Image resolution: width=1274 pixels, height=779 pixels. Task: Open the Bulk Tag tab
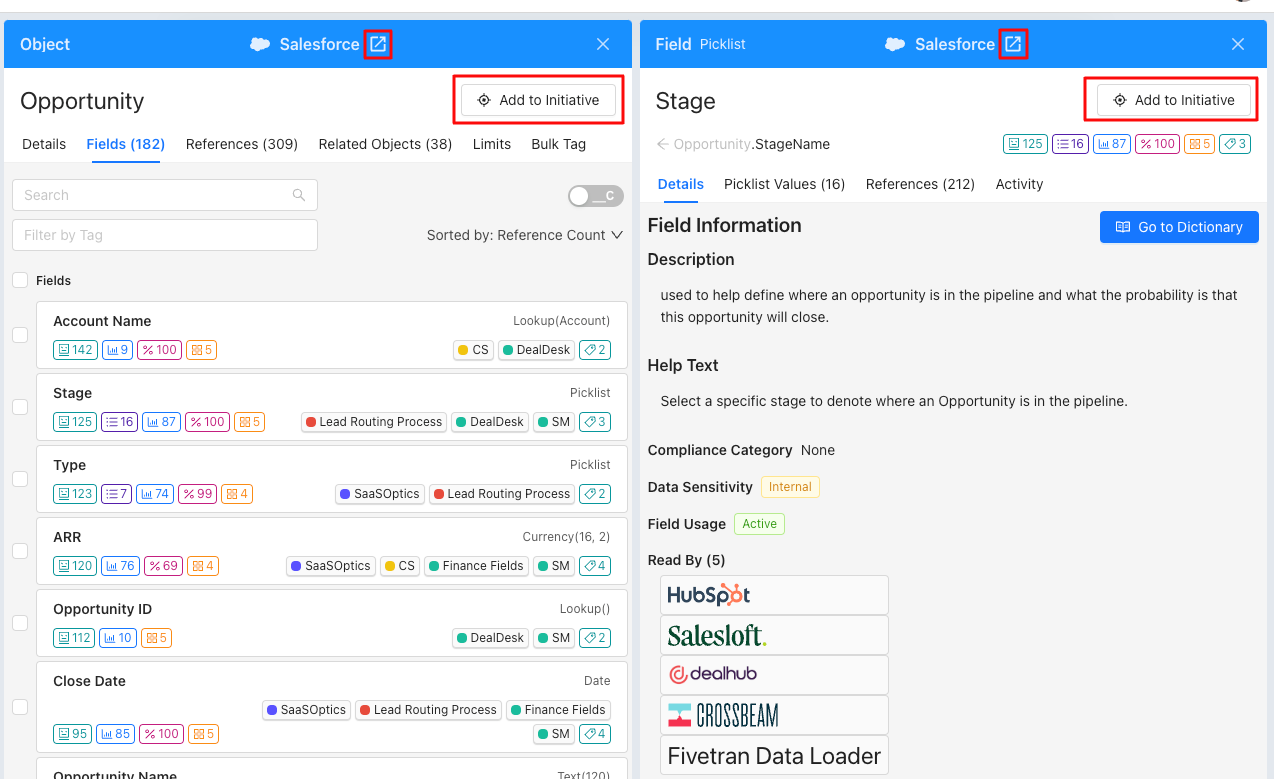click(559, 144)
